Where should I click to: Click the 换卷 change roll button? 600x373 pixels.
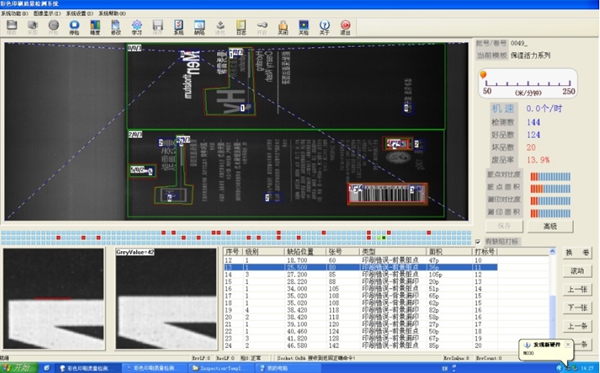(577, 253)
